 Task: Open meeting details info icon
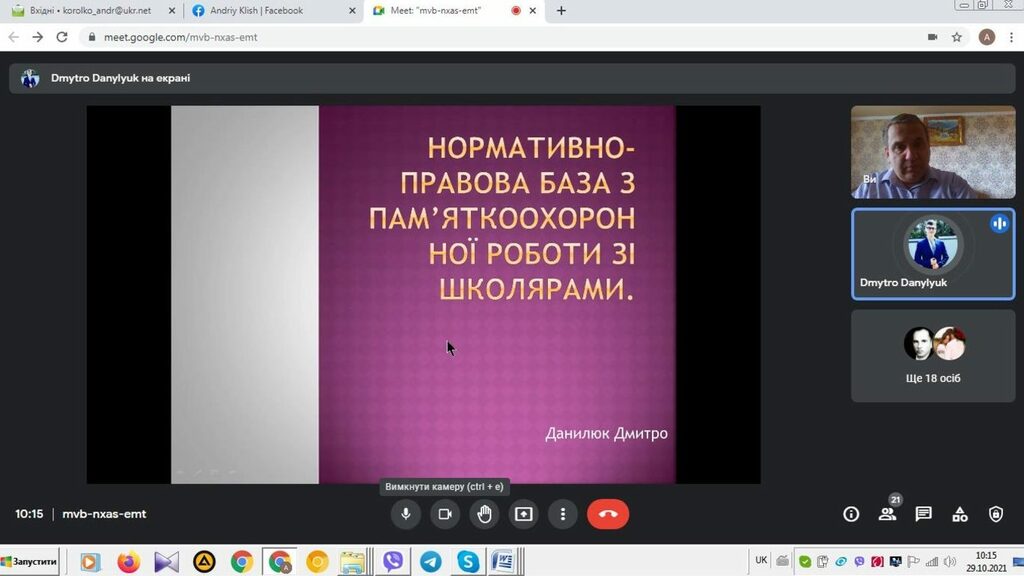851,514
